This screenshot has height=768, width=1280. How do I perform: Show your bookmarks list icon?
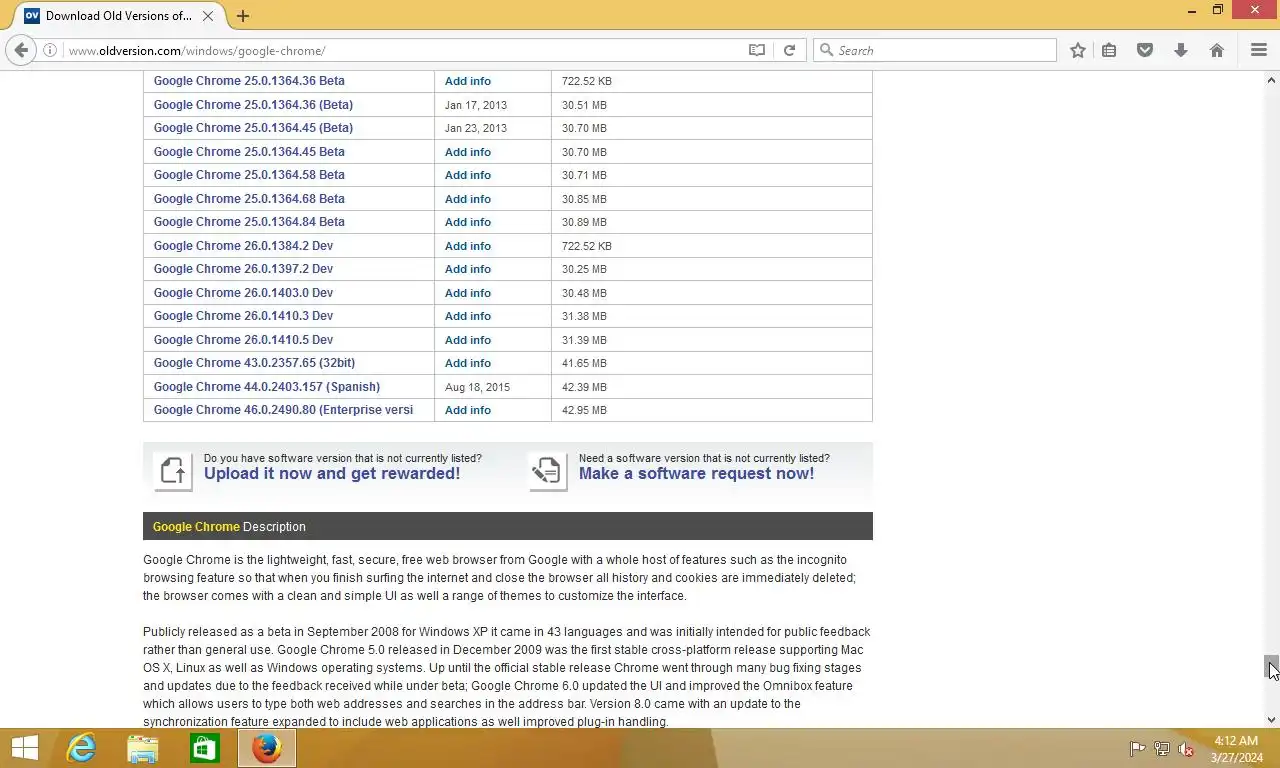[1109, 50]
